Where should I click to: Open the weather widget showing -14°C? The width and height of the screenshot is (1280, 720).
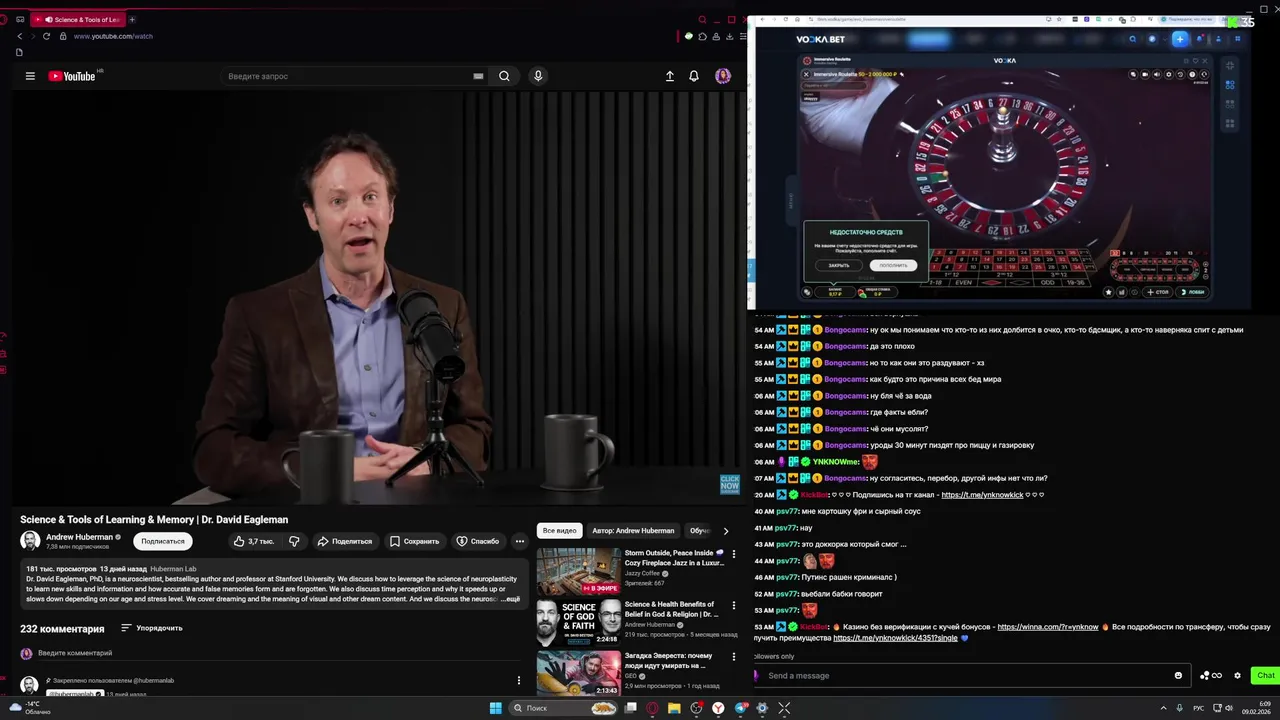pos(30,708)
